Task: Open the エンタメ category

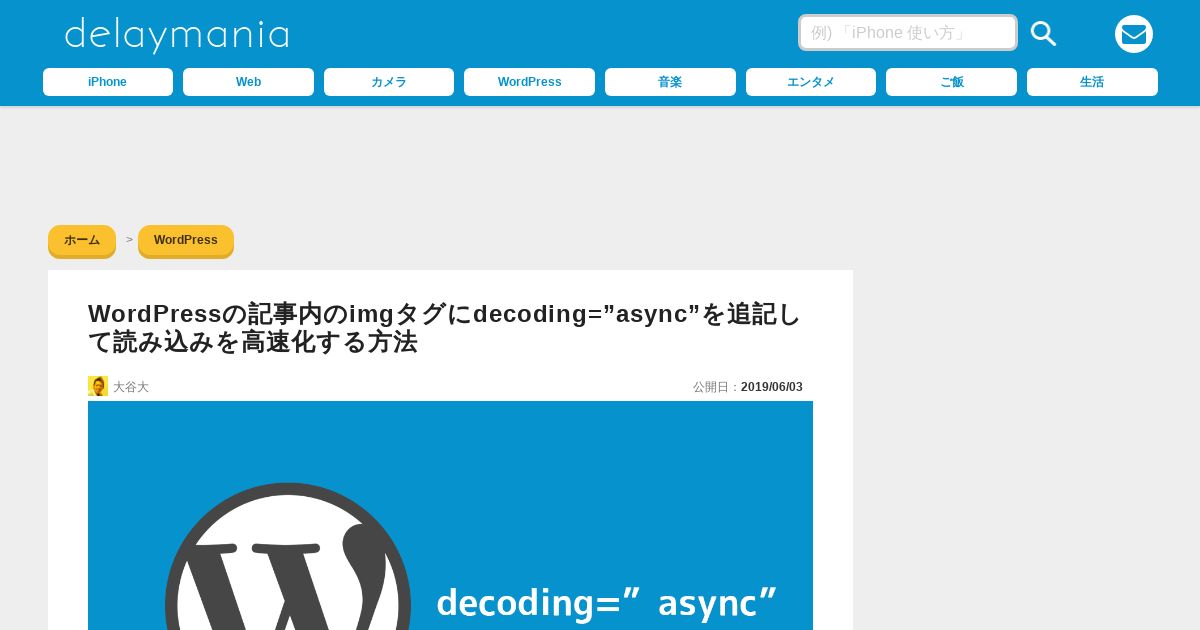Action: coord(811,82)
